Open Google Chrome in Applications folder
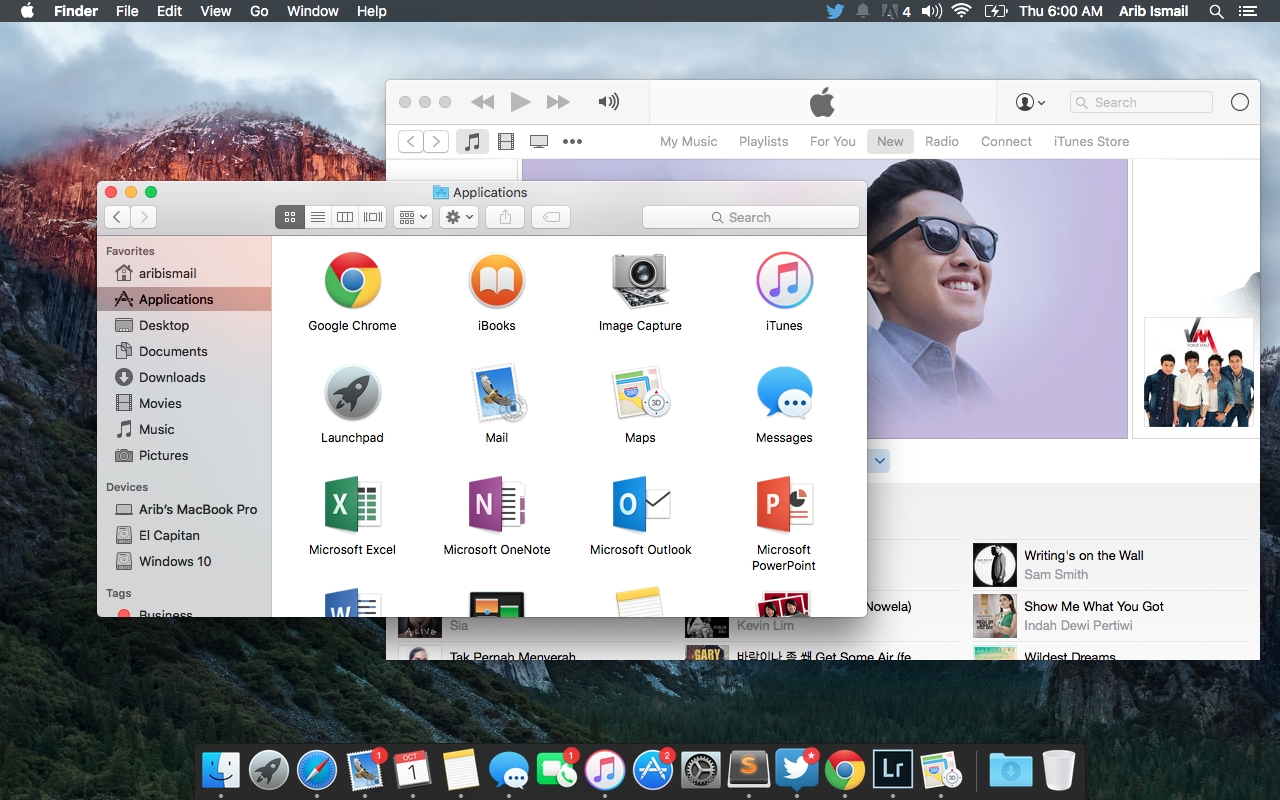Screen dimensions: 1280x800 point(352,280)
